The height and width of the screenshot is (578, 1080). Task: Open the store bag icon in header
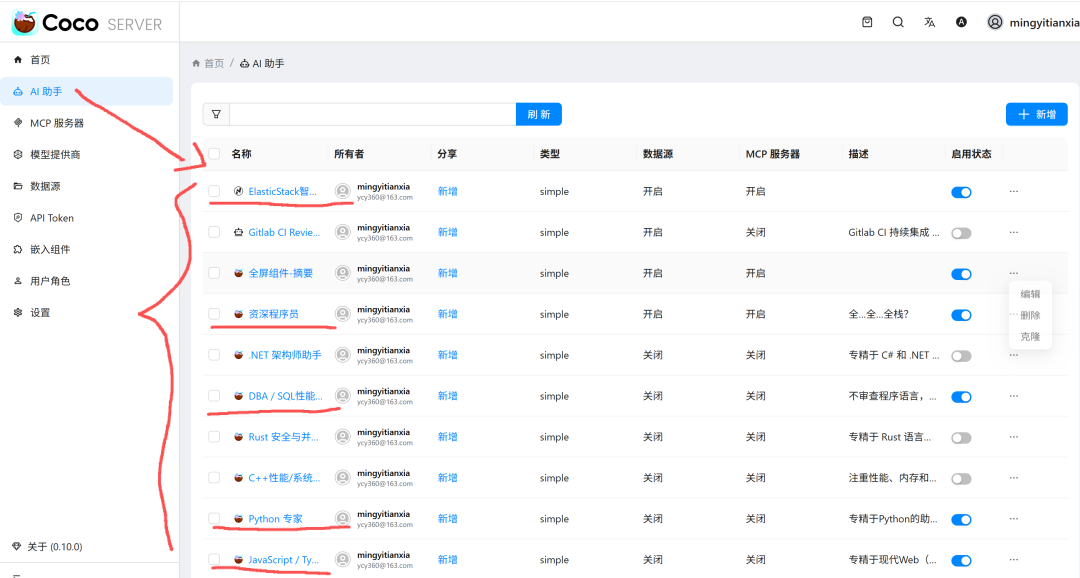(x=867, y=22)
